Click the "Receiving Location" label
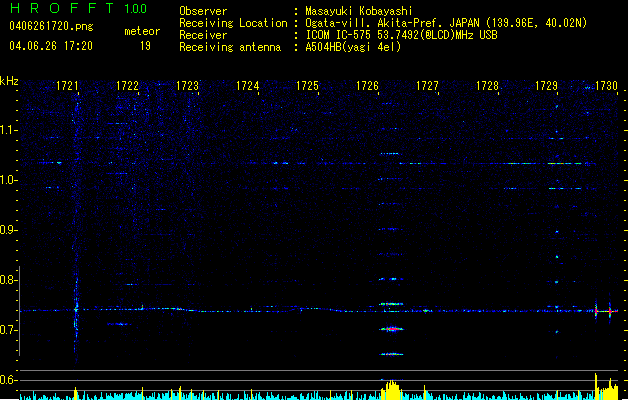This screenshot has height=400, width=629. [233, 23]
